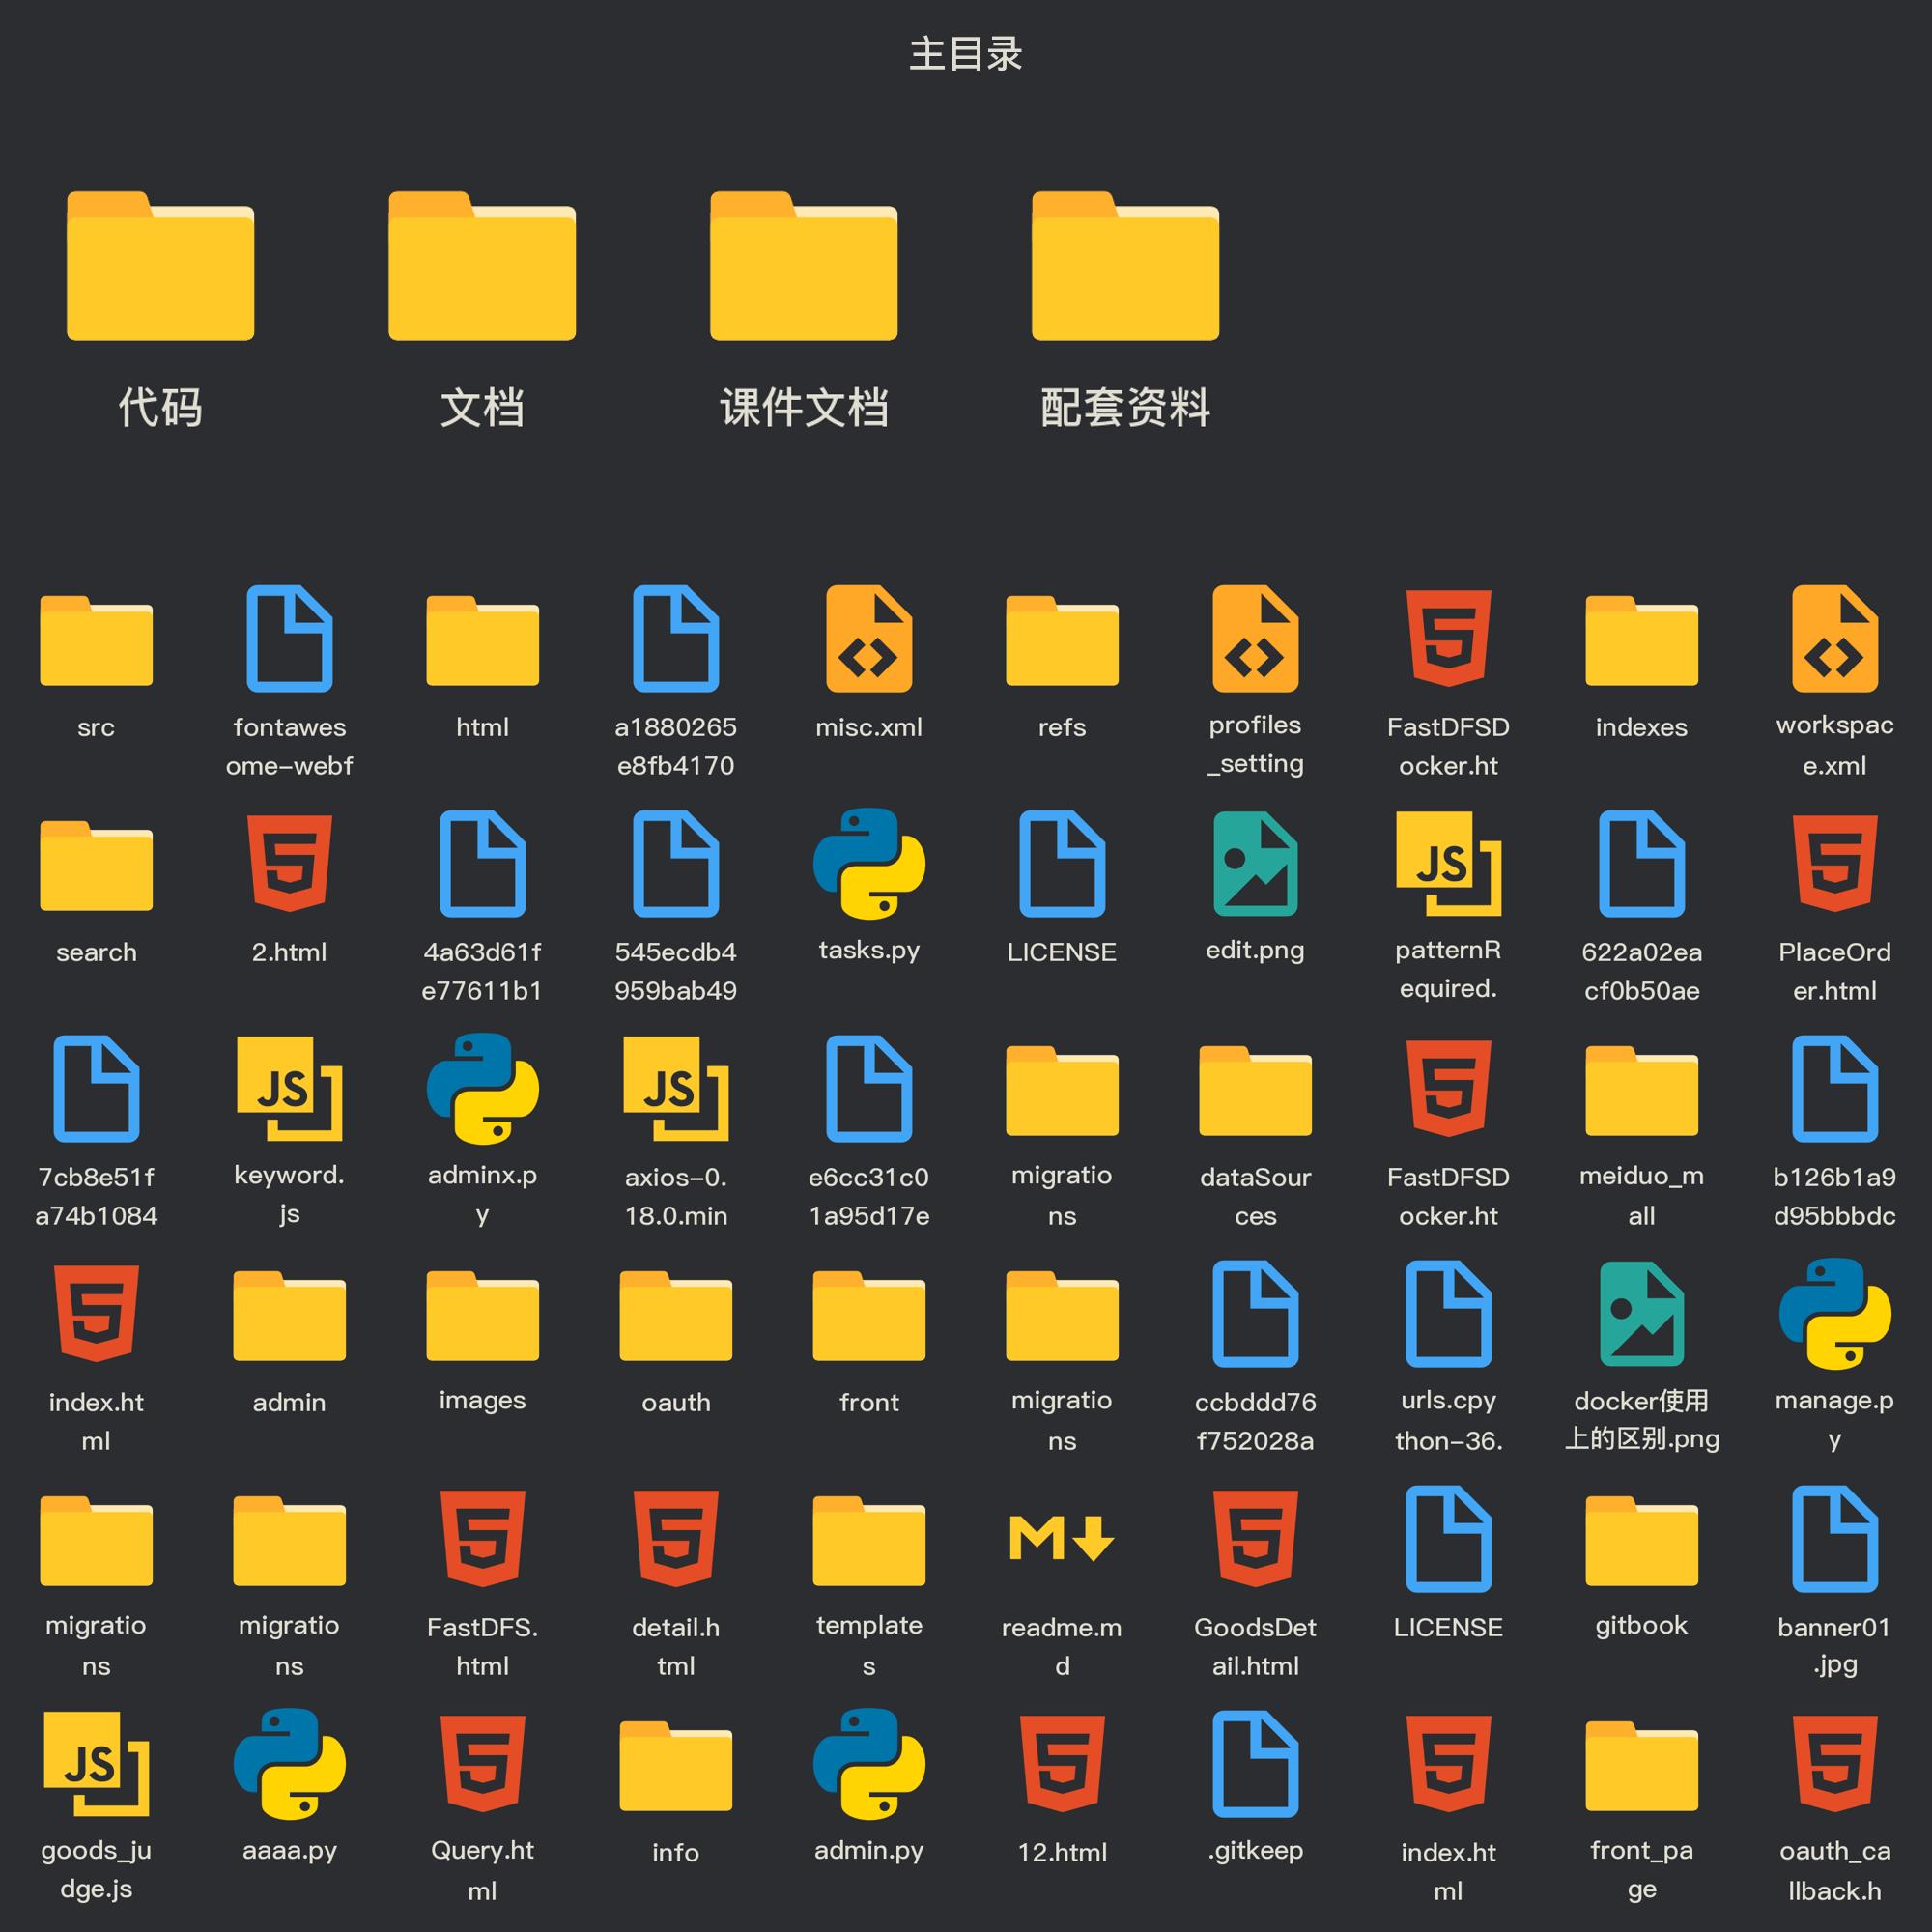
Task: Select the edit.png image icon
Action: (x=1255, y=864)
